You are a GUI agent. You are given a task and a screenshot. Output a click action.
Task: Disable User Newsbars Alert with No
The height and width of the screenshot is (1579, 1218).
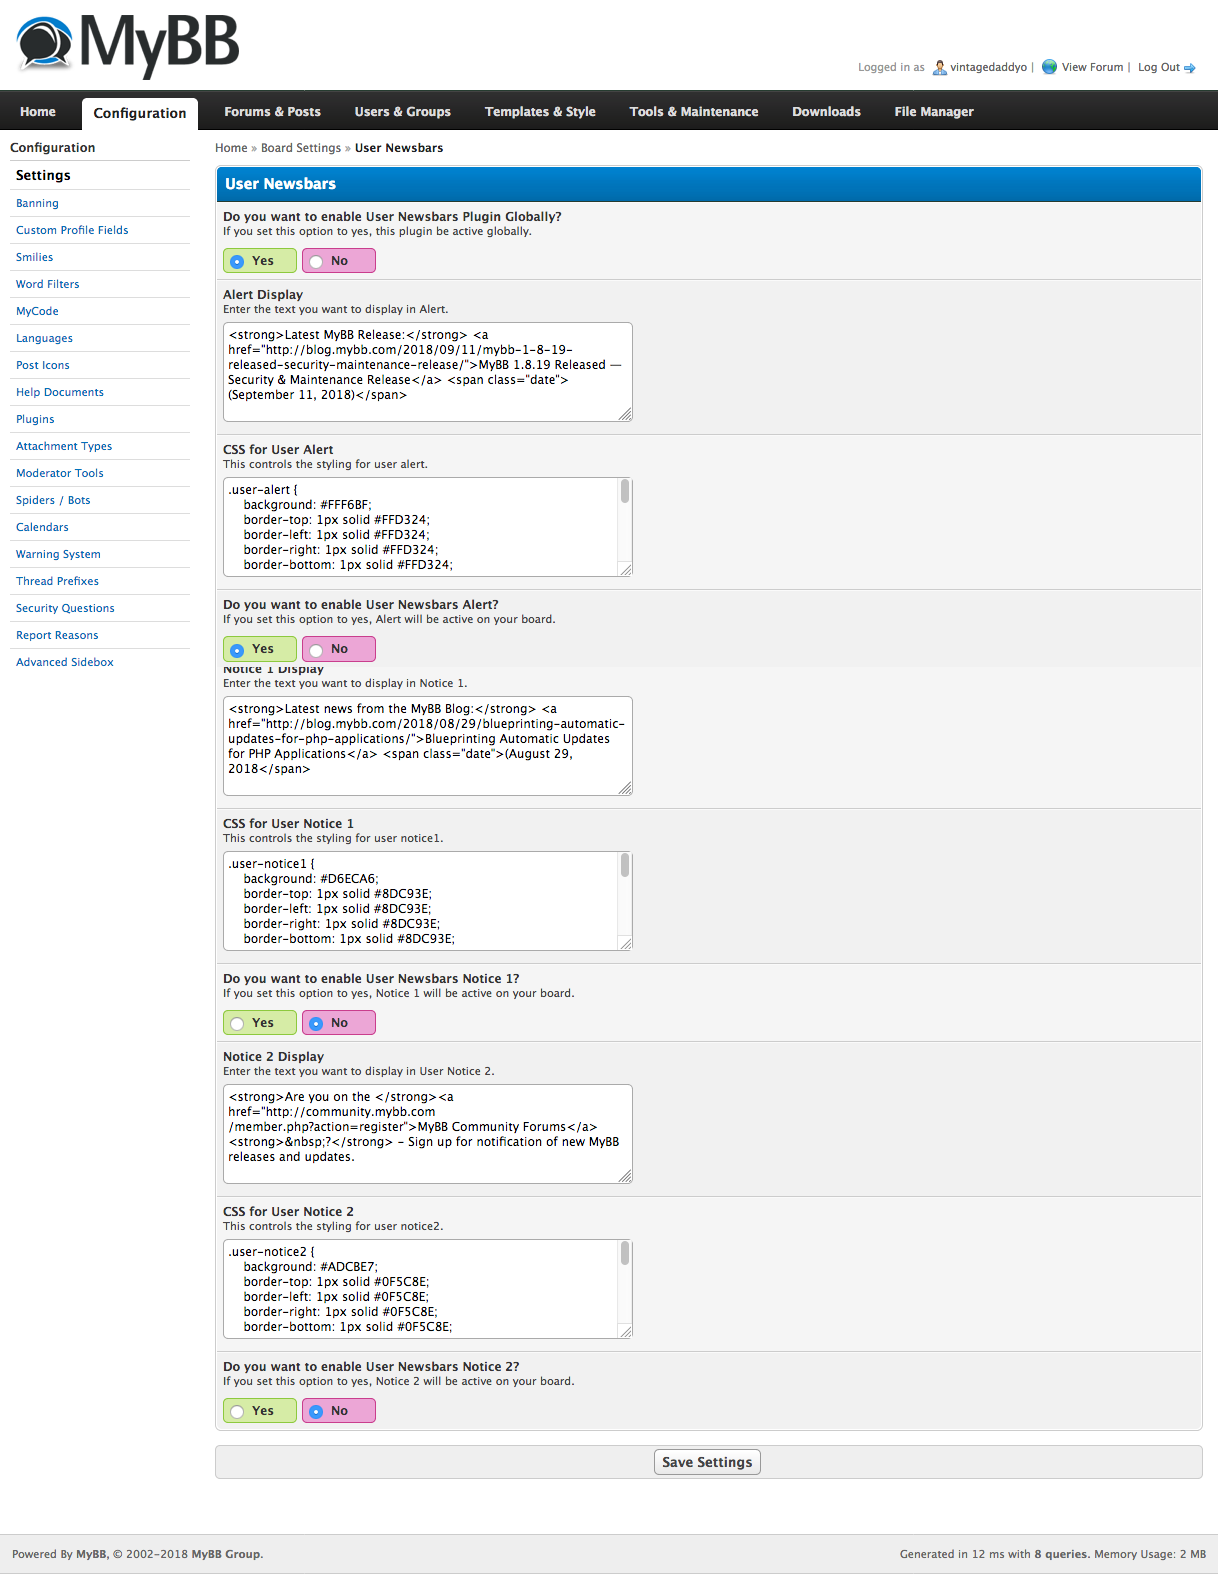coord(317,650)
